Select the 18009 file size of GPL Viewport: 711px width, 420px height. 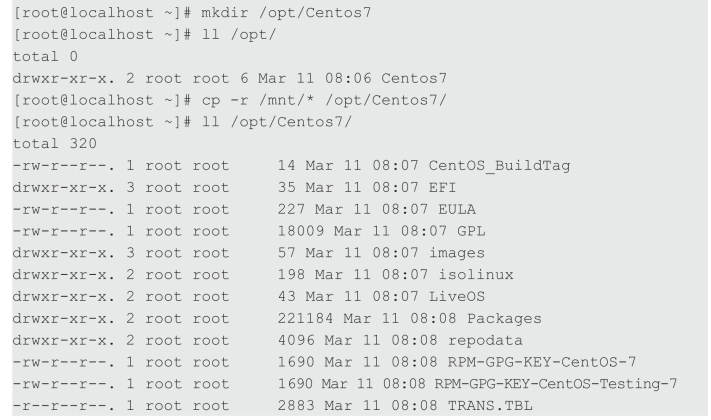[301, 231]
